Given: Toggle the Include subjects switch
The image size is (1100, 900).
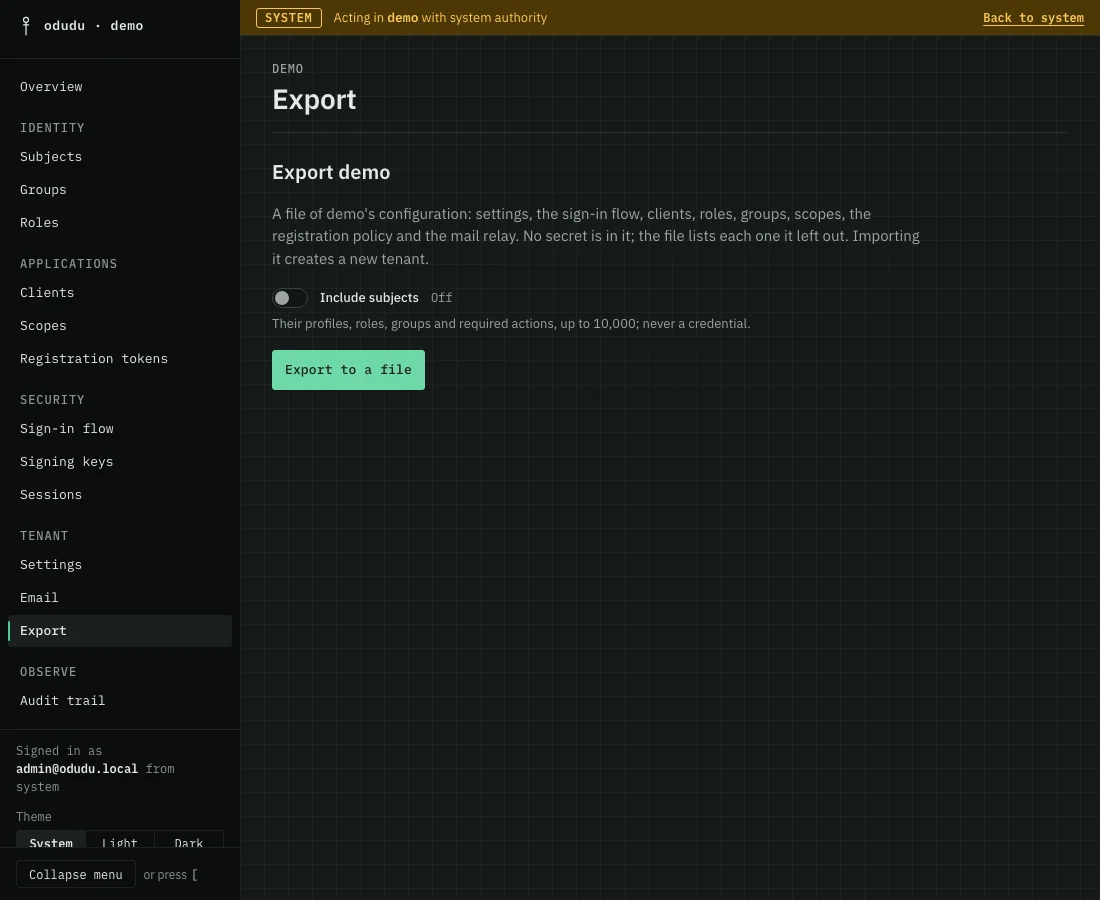Looking at the screenshot, I should click(290, 298).
